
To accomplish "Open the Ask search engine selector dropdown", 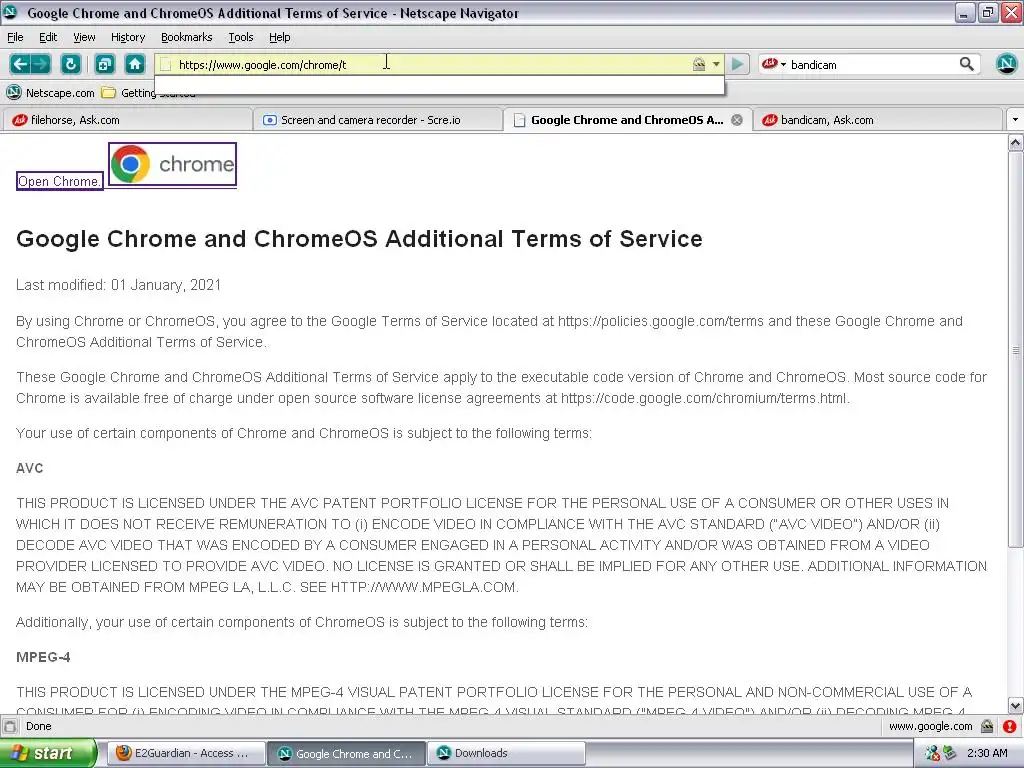I will (774, 64).
